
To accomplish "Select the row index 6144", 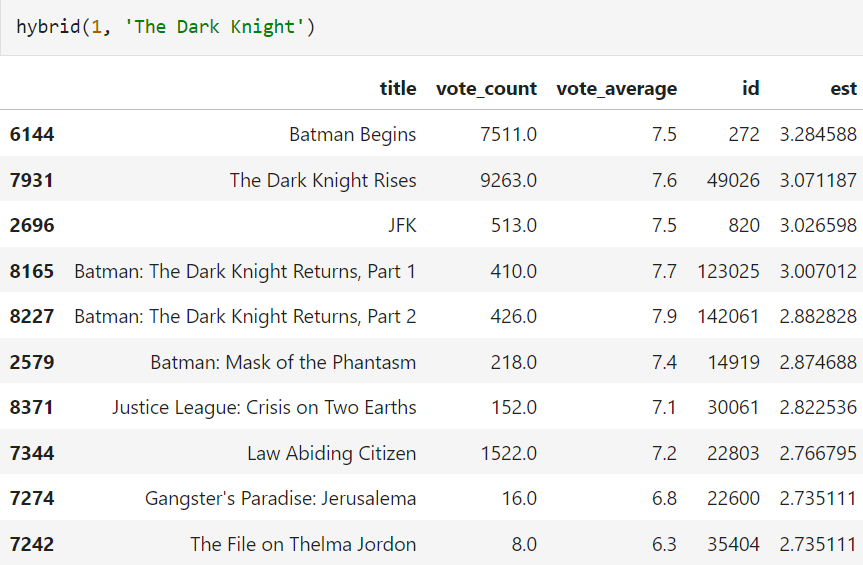I will coord(32,134).
